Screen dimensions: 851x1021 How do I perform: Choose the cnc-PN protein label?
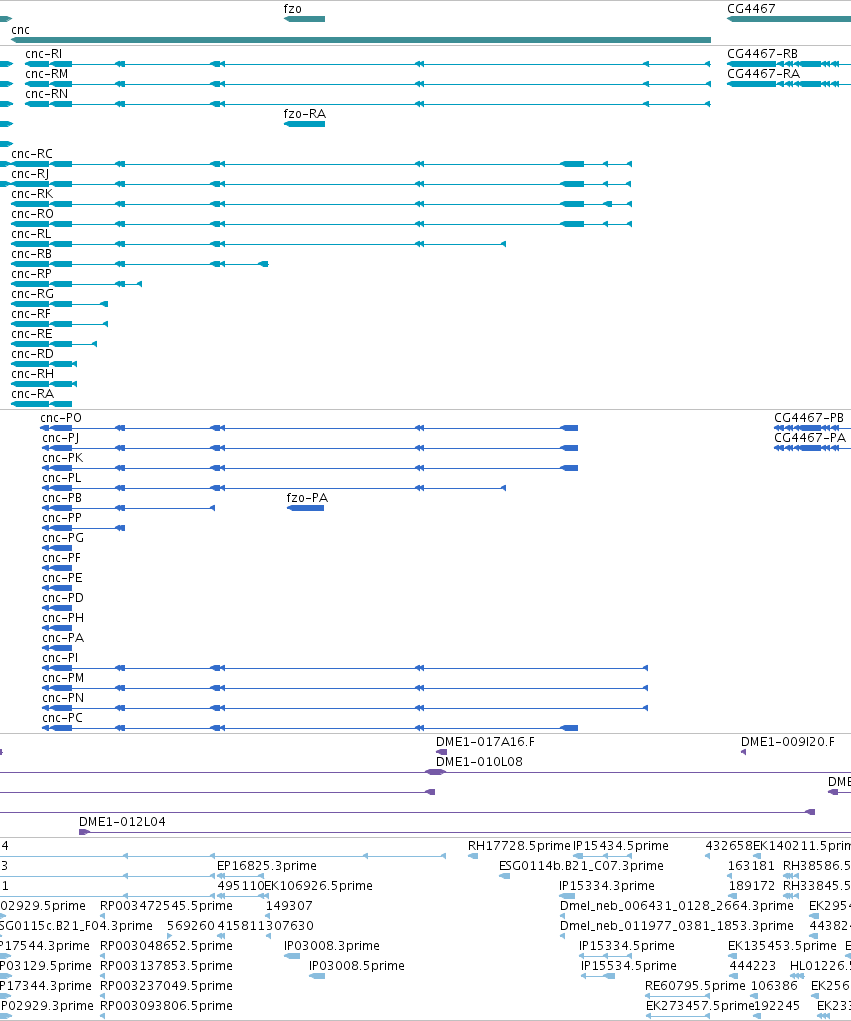[63, 698]
